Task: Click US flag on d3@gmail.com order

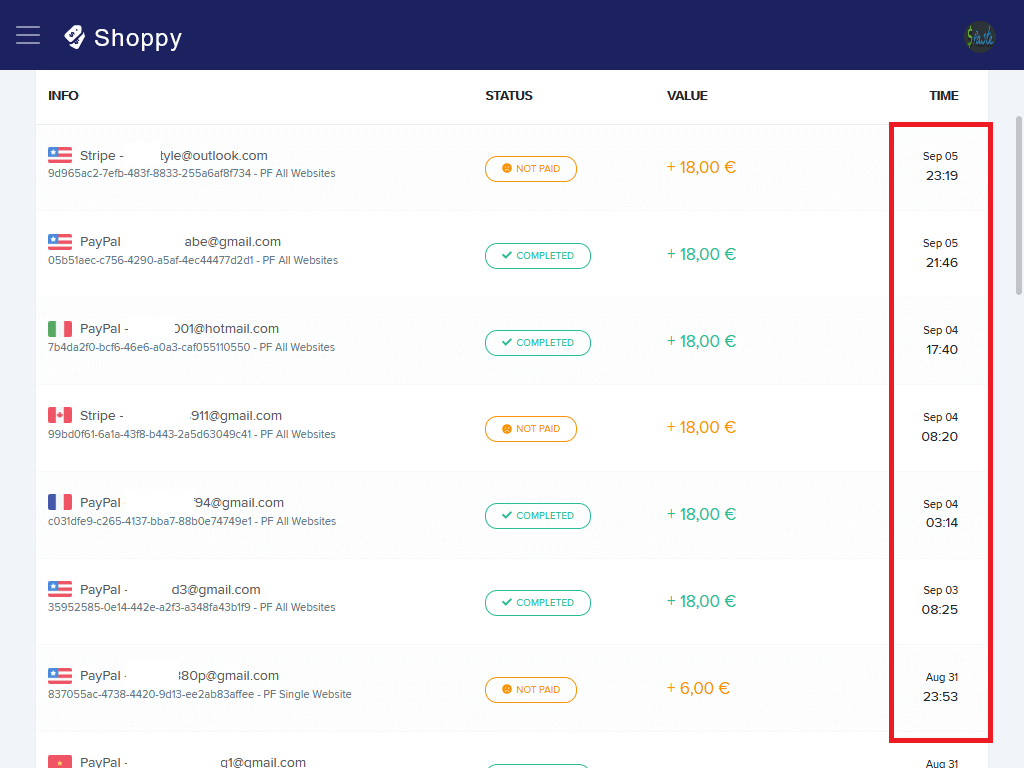Action: [60, 589]
